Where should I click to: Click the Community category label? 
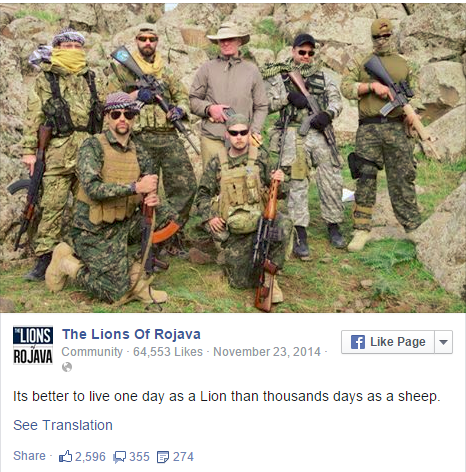coord(92,352)
